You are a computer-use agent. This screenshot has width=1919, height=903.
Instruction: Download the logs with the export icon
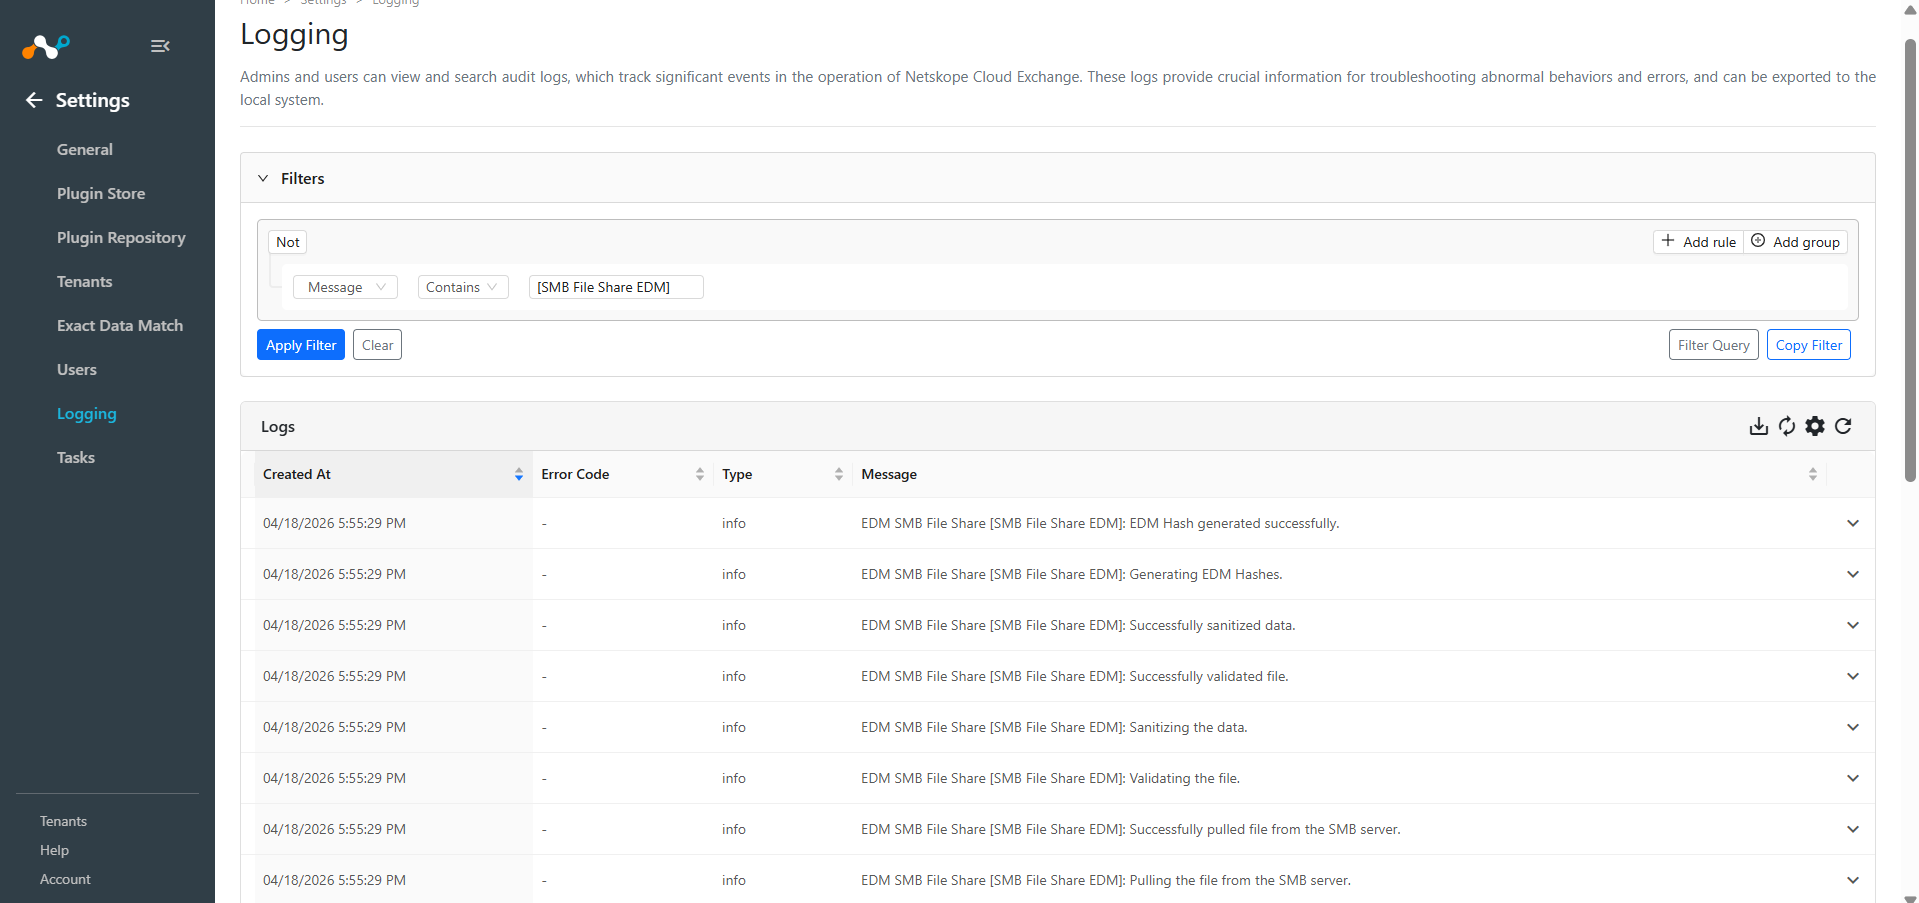click(1758, 427)
